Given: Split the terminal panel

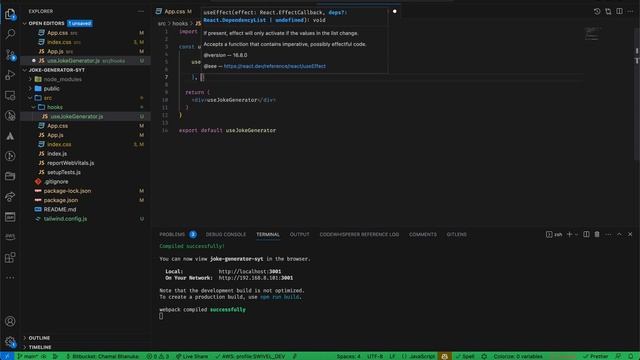Looking at the screenshot, I should [x=586, y=234].
